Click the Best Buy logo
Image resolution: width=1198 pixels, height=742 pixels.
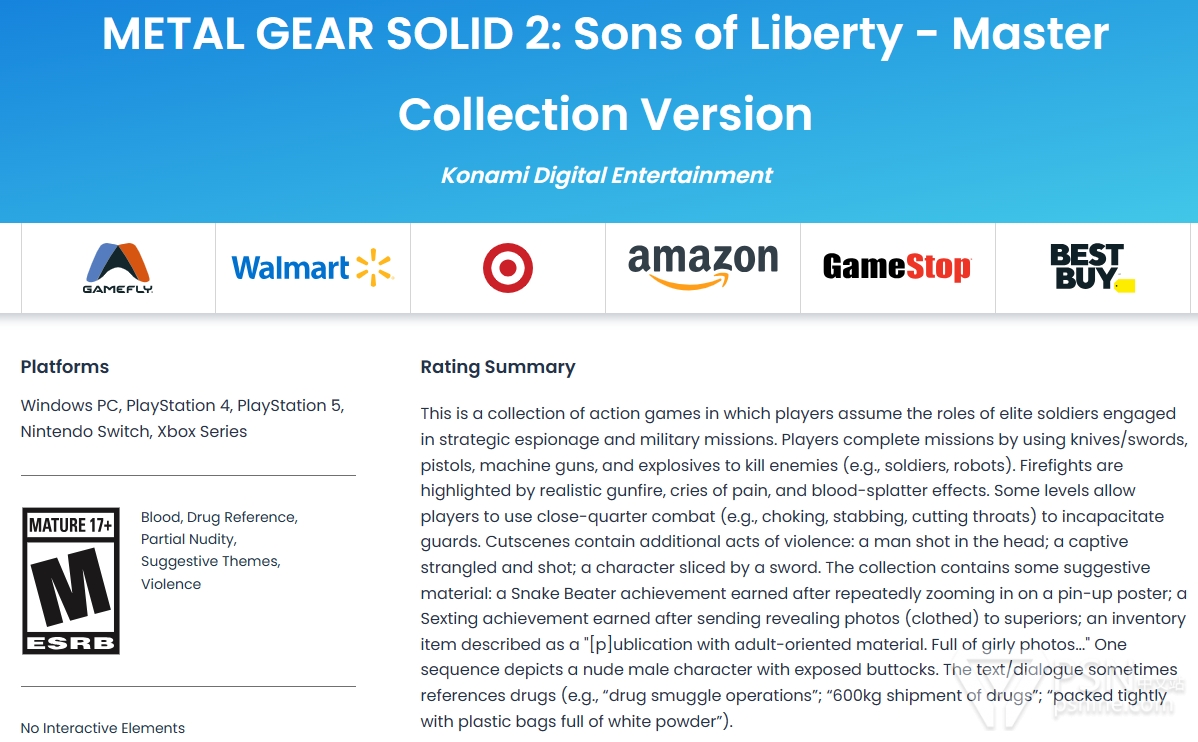tap(1093, 267)
